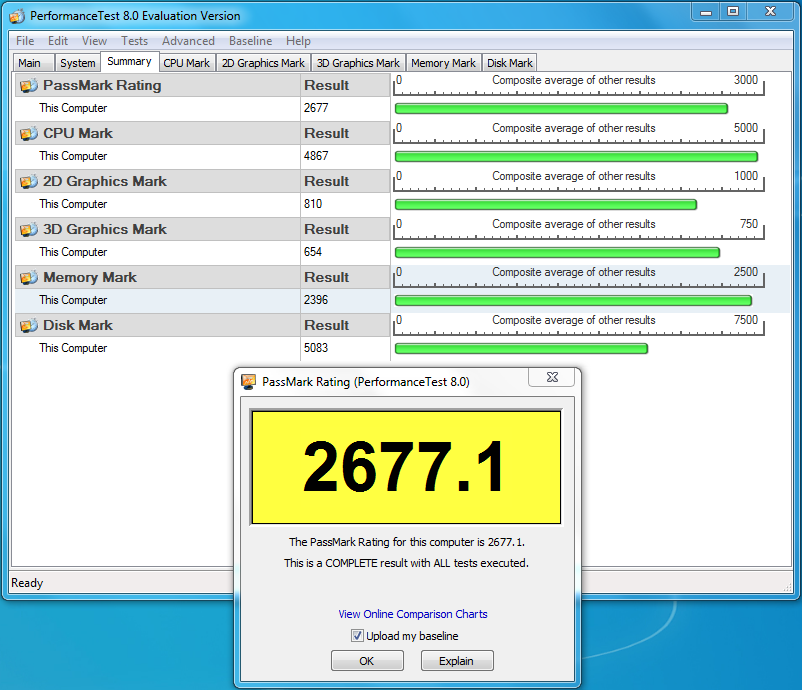
Task: Click the 3D Graphics result value 654
Action: pos(313,252)
